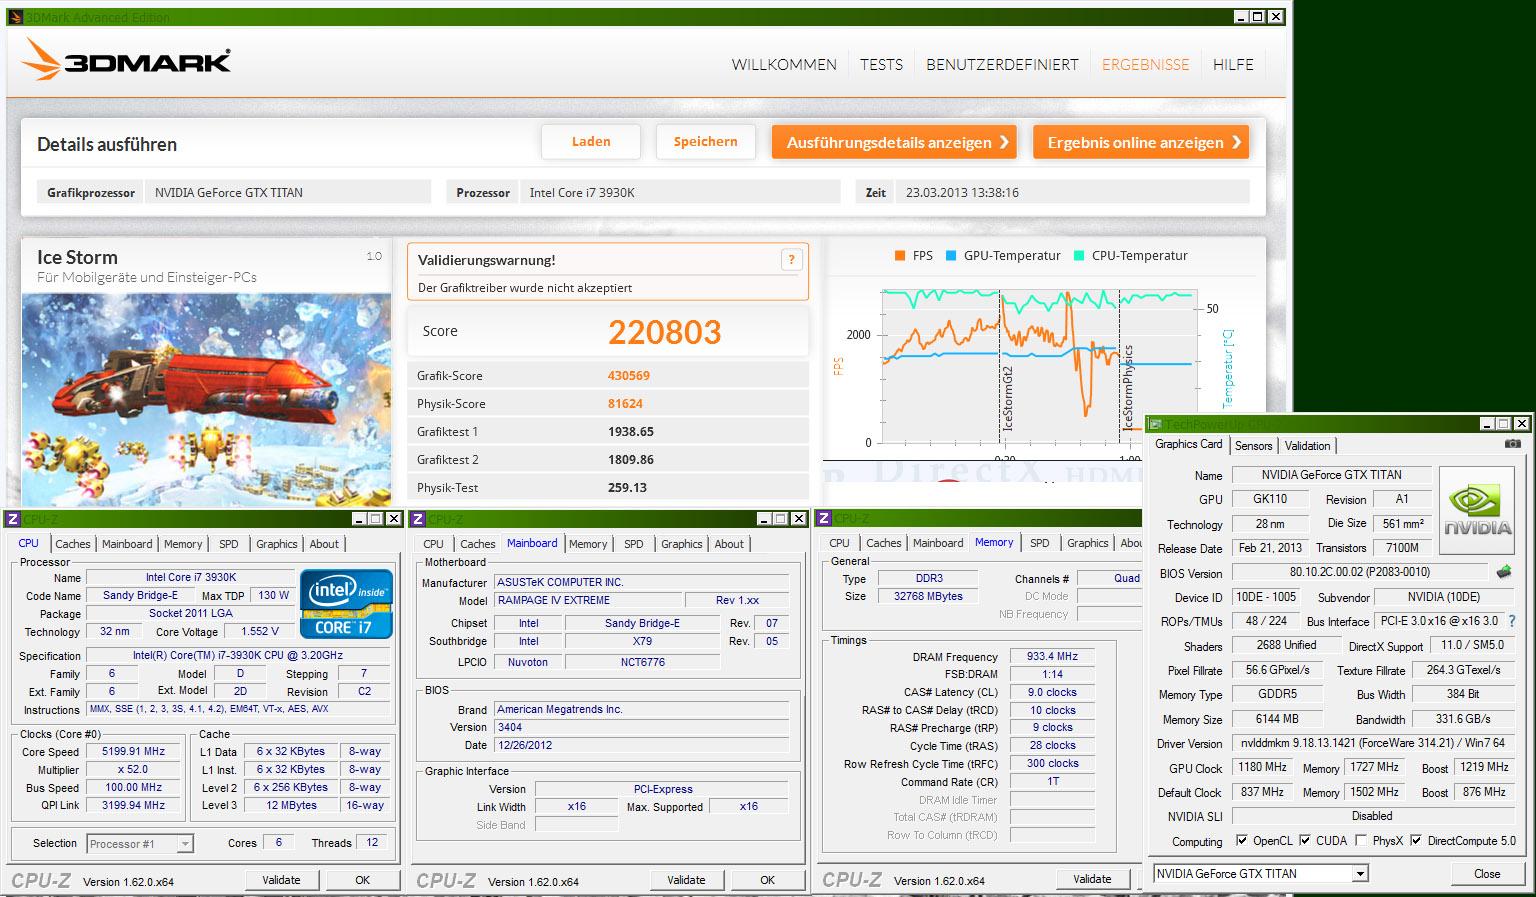1536x897 pixels.
Task: Toggle the OpenCL checkbox in GPU-Z
Action: 1241,840
